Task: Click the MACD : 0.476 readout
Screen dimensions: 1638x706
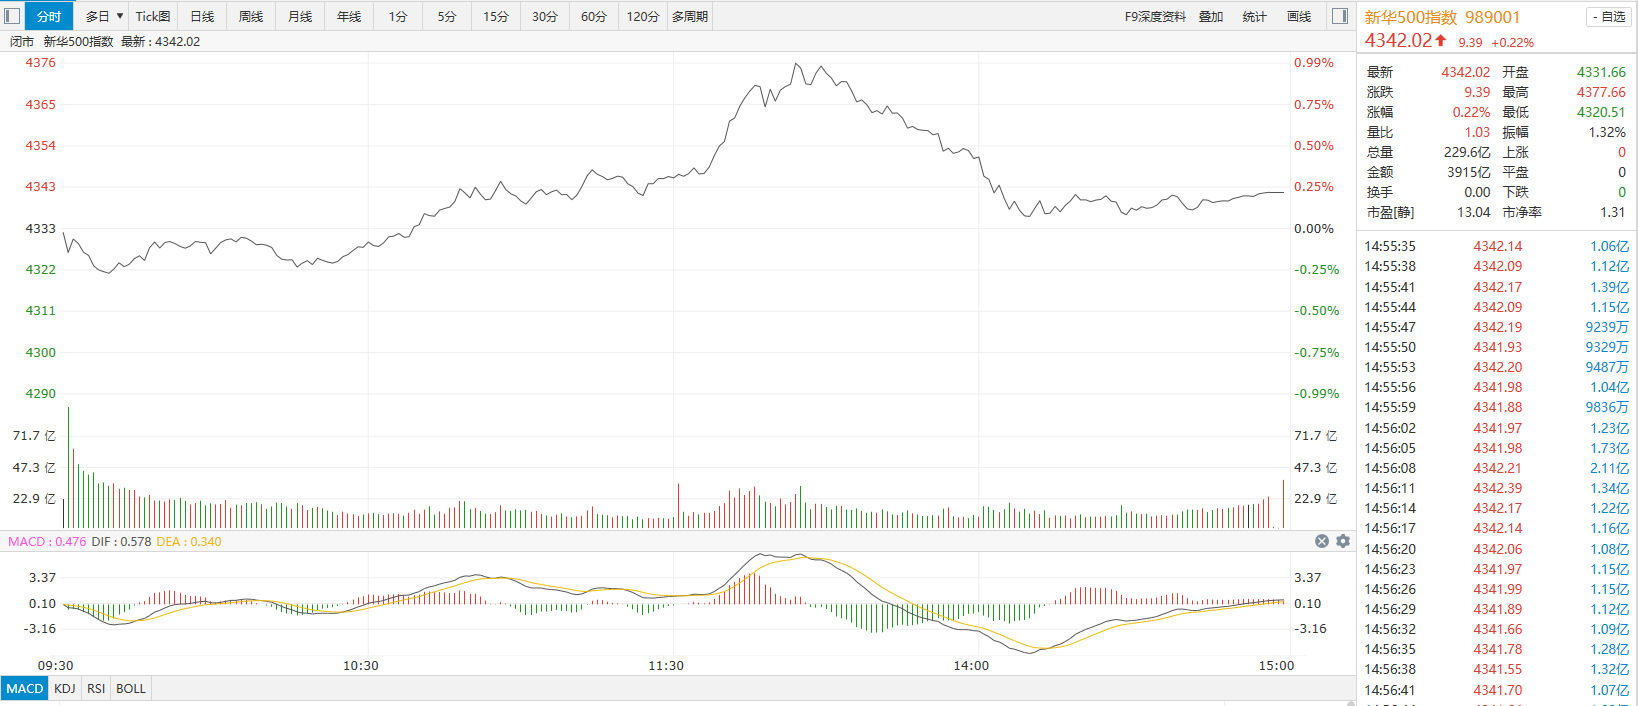Action: 47,541
